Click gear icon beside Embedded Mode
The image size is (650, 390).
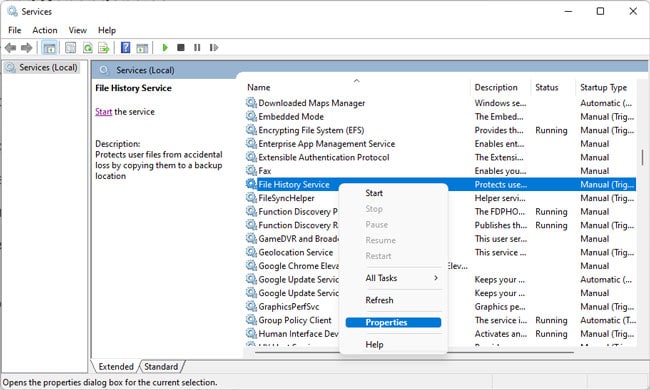tap(251, 116)
